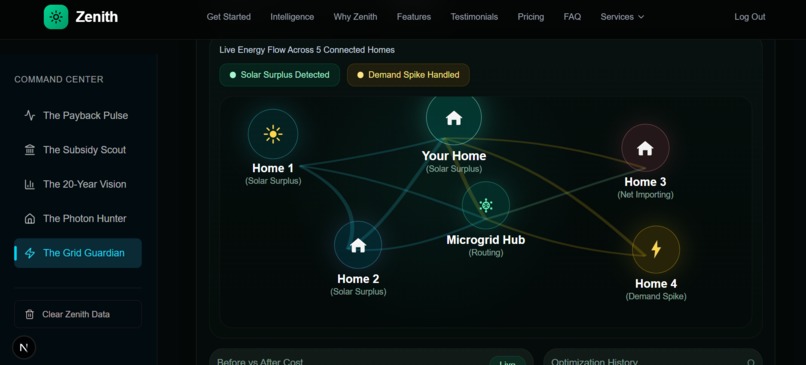Click the Your Home label text
Image resolution: width=806 pixels, height=365 pixels.
tap(454, 156)
